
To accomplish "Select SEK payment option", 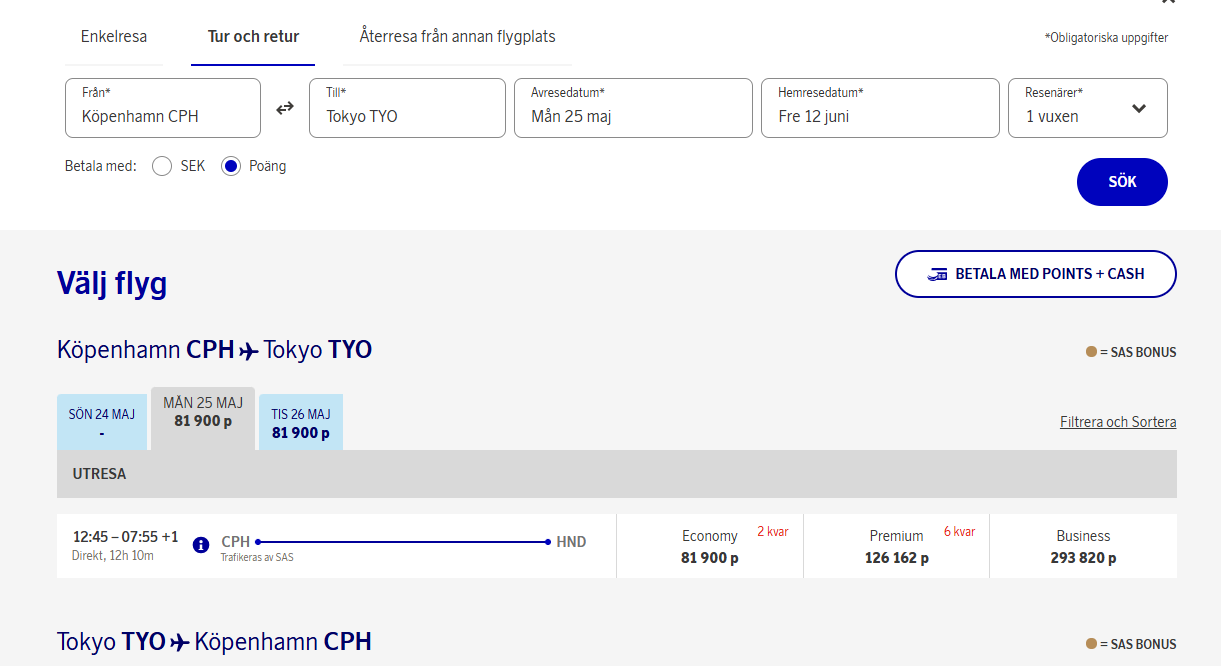I will coord(162,167).
